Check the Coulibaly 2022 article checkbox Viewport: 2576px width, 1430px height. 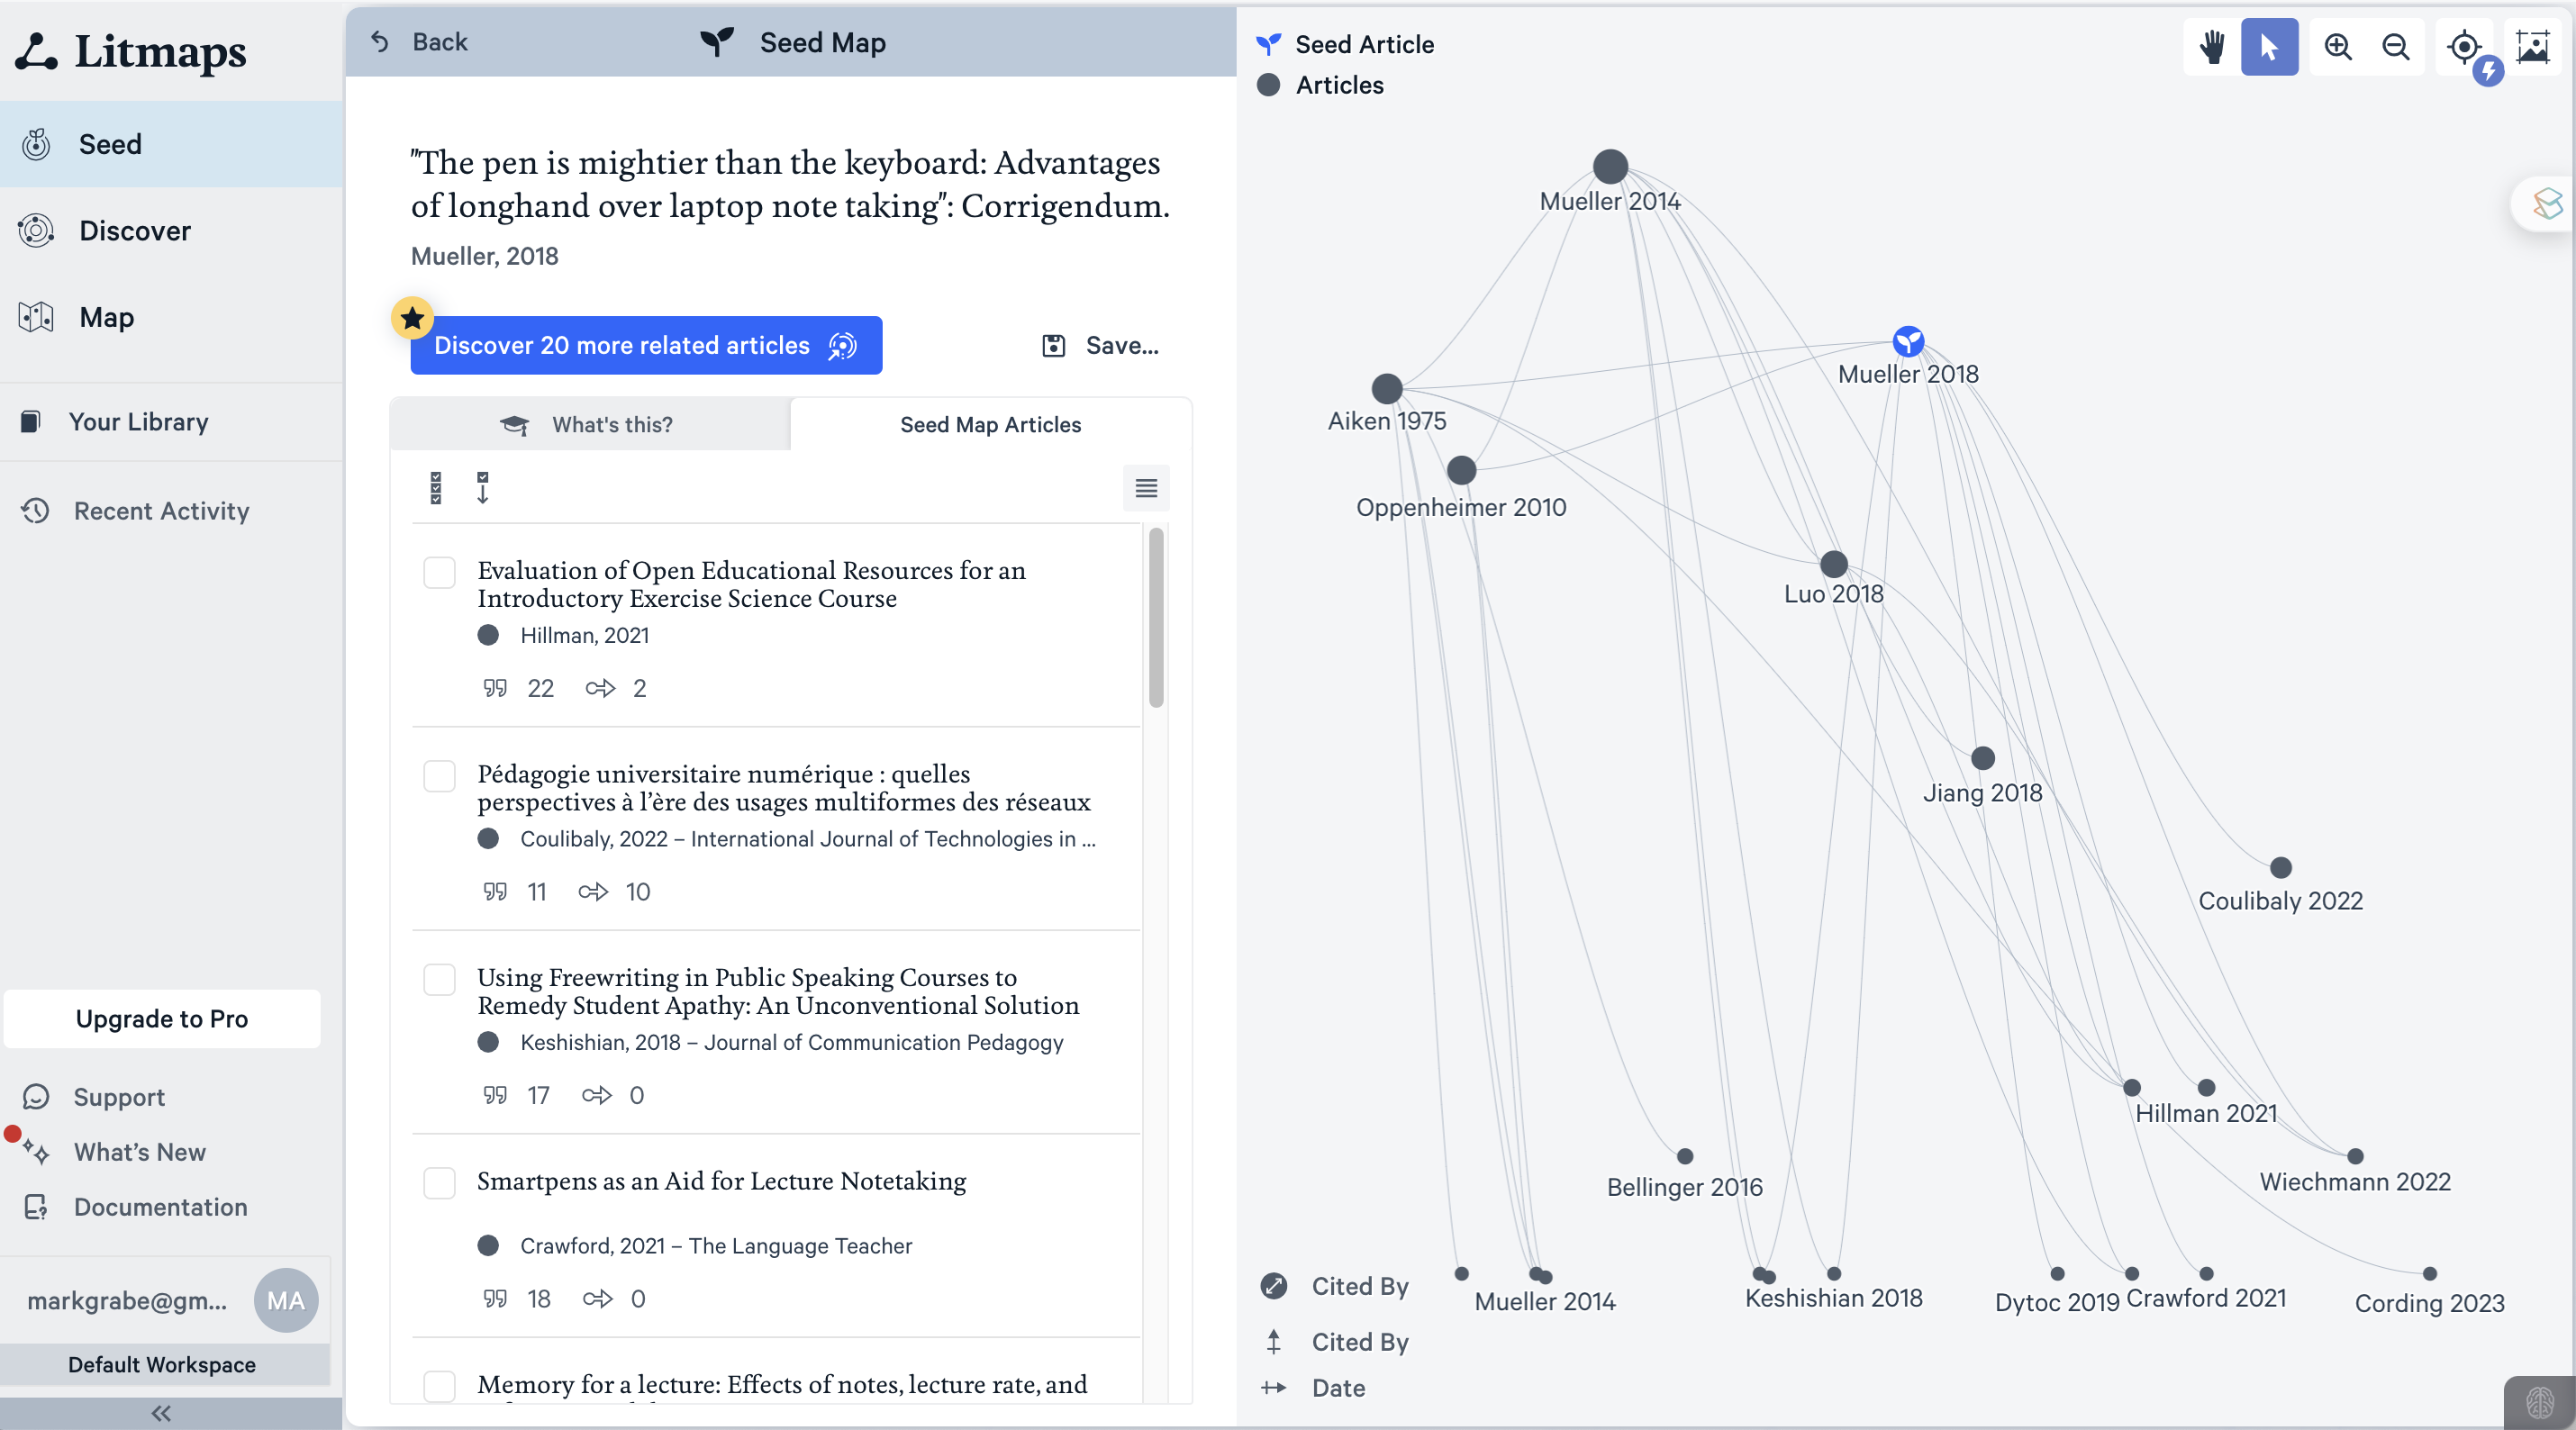coord(439,776)
